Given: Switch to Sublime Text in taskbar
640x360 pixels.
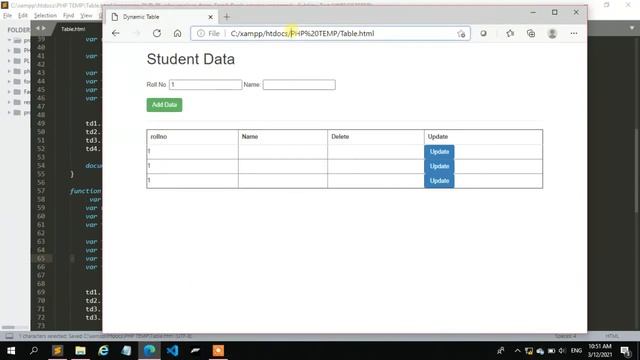Looking at the screenshot, I should 57,351.
